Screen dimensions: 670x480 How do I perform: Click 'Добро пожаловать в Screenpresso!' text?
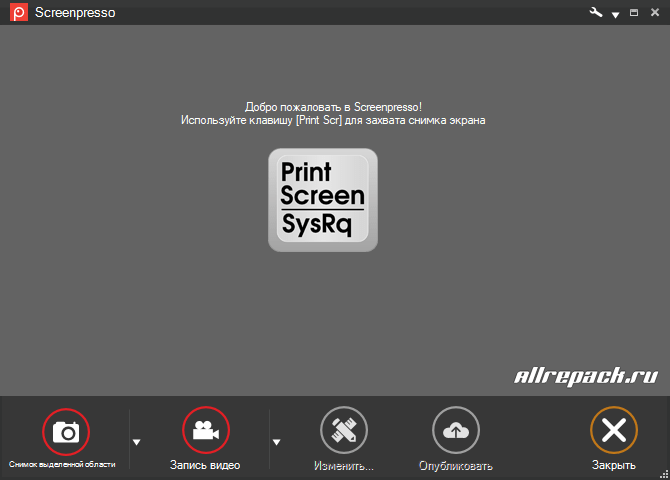point(333,107)
